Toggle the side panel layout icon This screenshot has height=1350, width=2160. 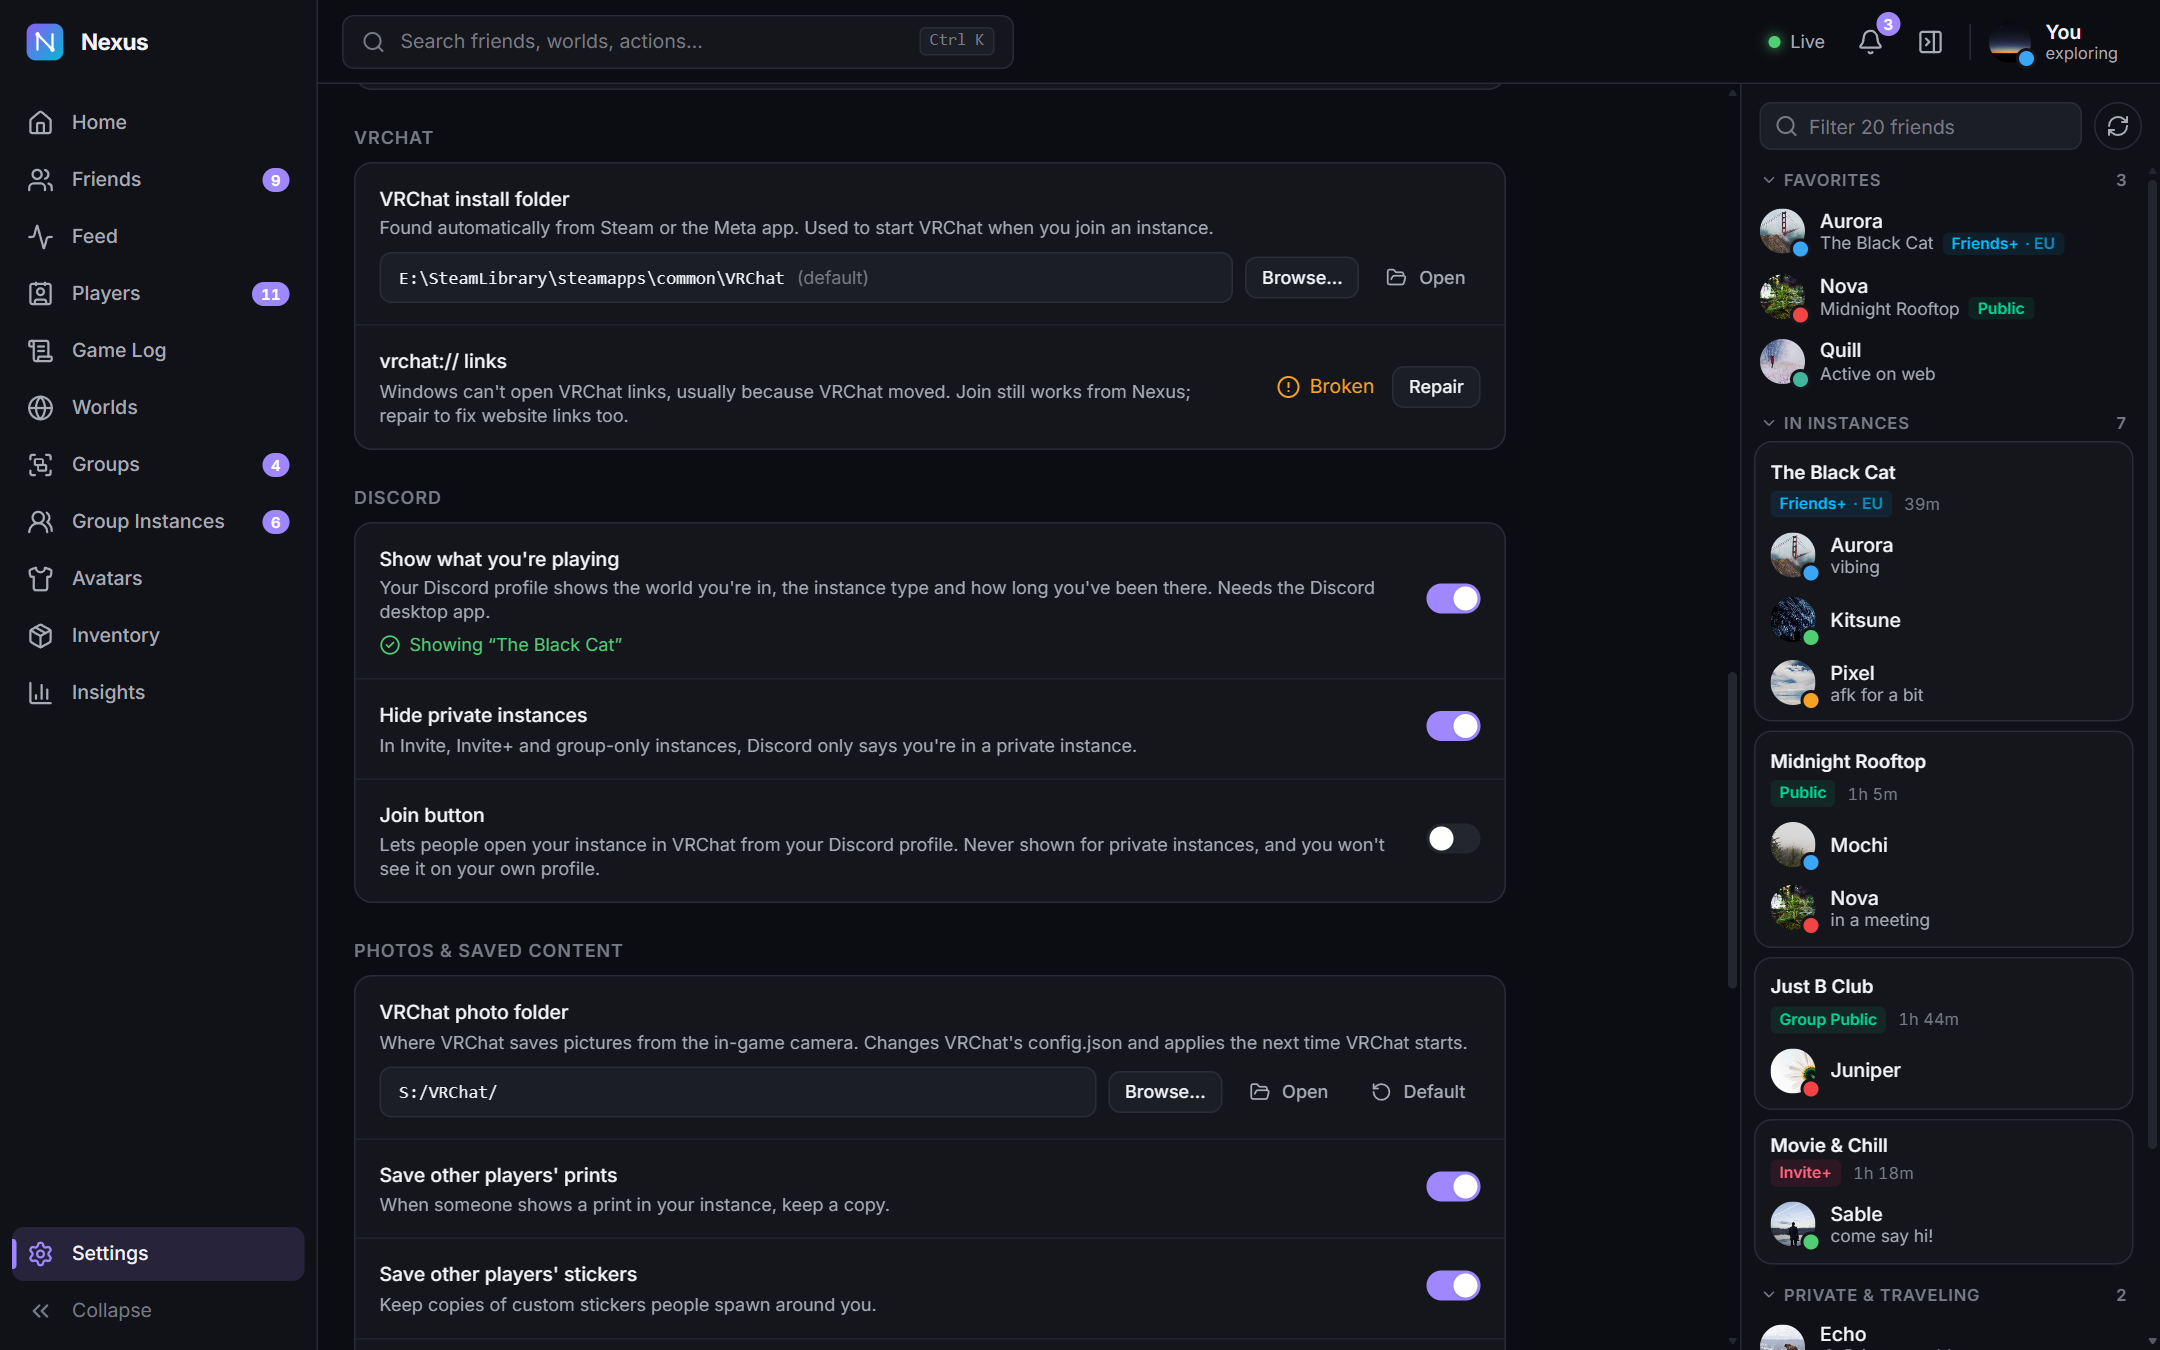point(1930,42)
